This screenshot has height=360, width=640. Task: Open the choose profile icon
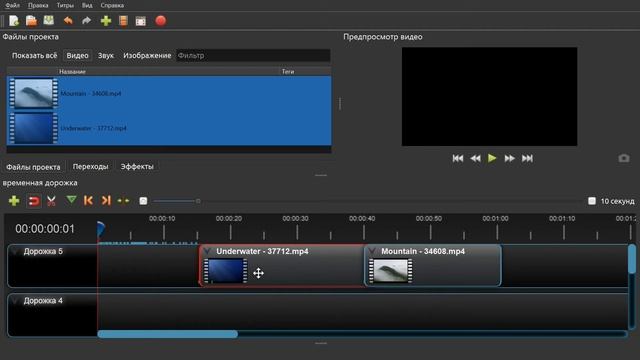tap(123, 21)
